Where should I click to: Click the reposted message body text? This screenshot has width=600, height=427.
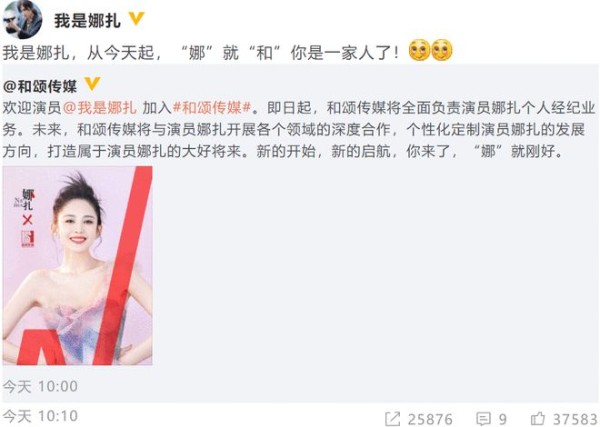tap(299, 129)
